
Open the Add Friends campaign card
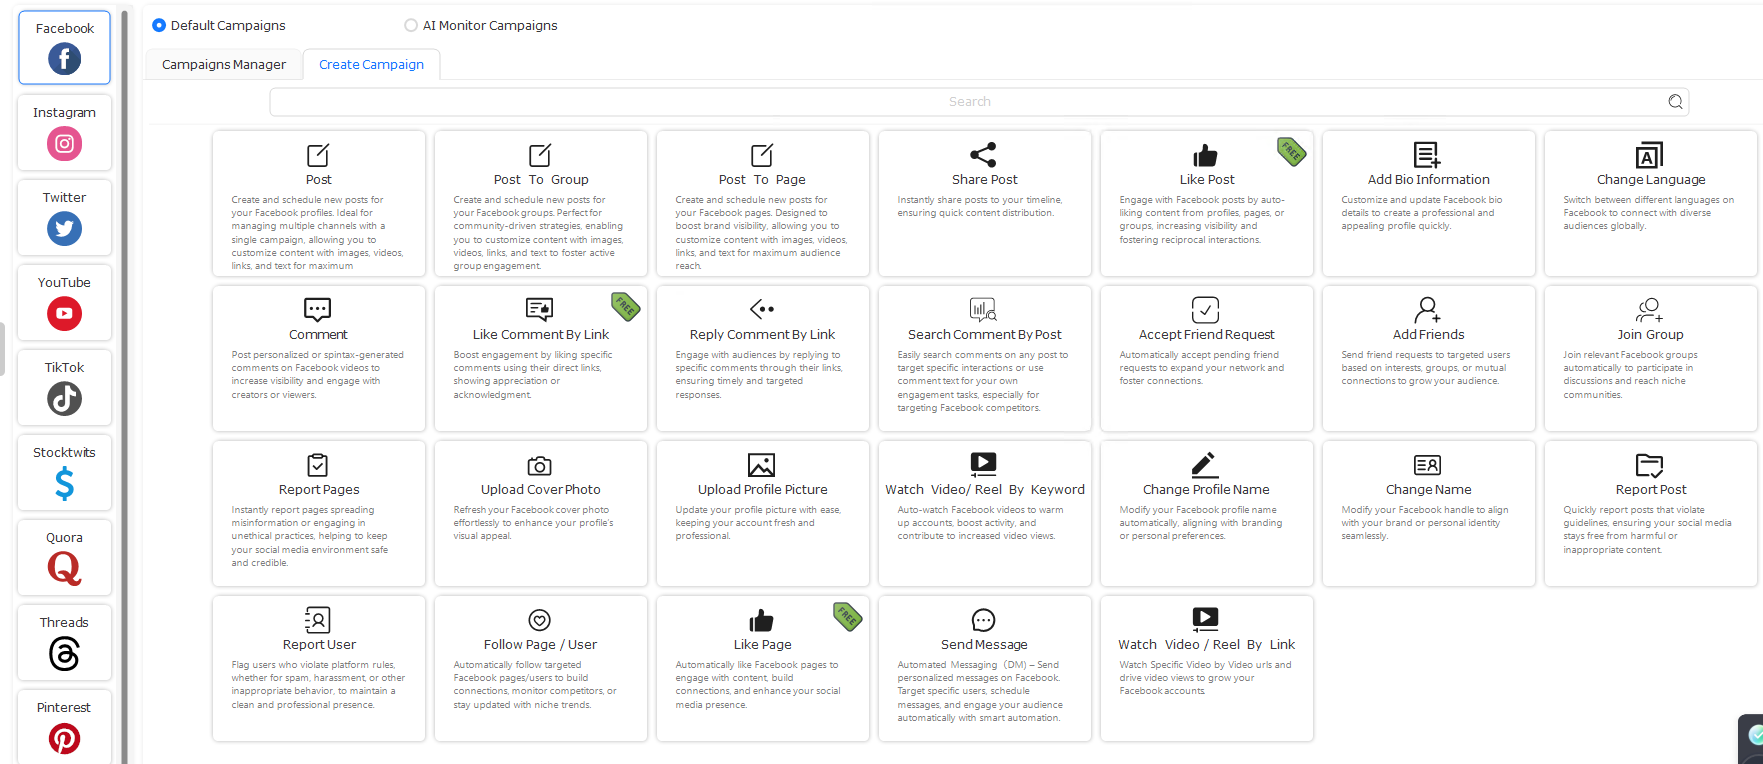point(1429,359)
